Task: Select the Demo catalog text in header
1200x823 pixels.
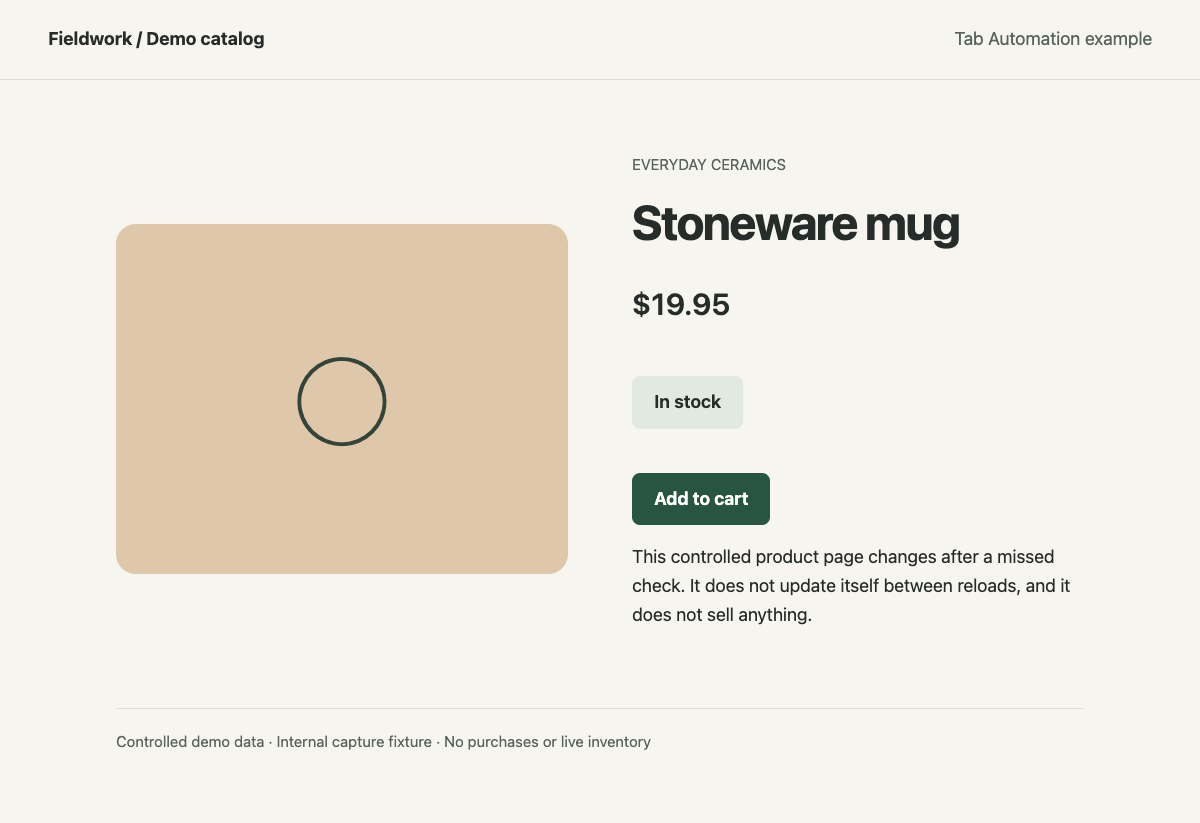Action: click(206, 39)
